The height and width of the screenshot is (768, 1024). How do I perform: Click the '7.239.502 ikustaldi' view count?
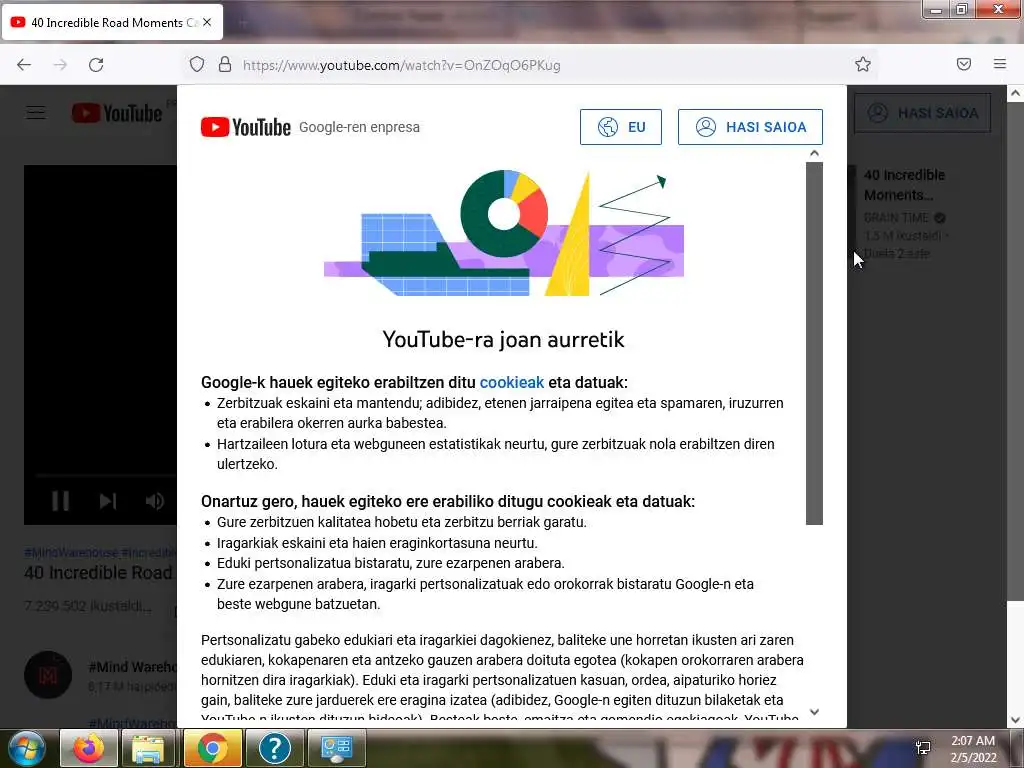click(x=88, y=606)
